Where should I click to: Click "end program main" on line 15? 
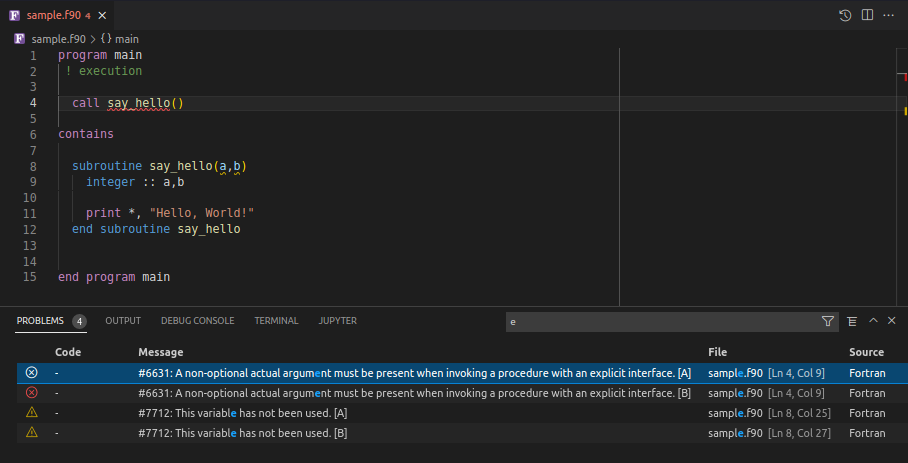(x=114, y=277)
